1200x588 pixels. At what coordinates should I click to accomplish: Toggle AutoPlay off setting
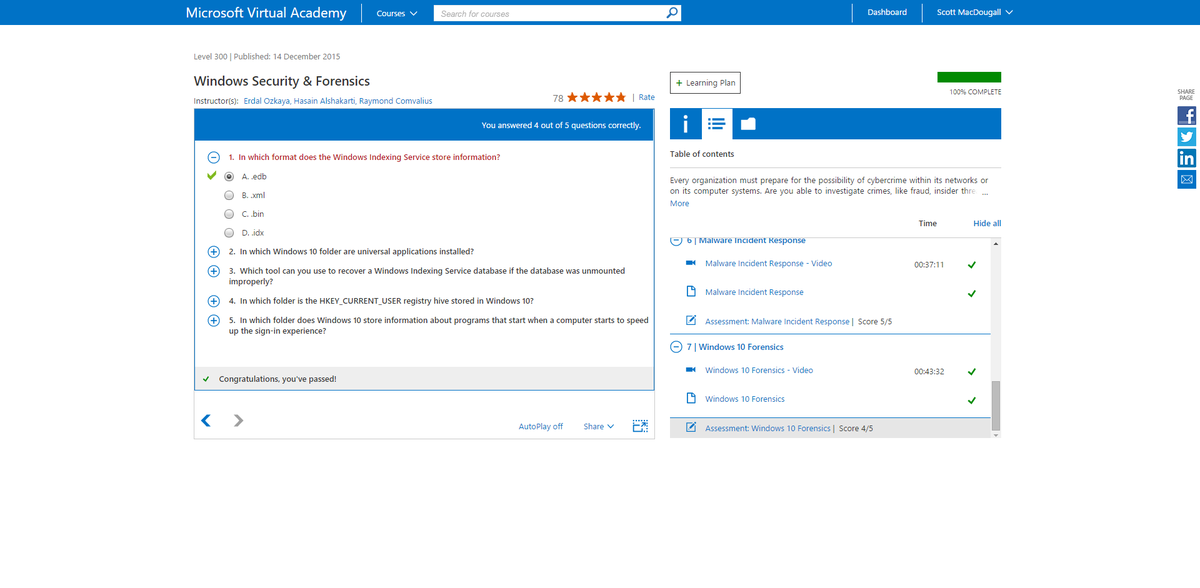click(x=541, y=426)
